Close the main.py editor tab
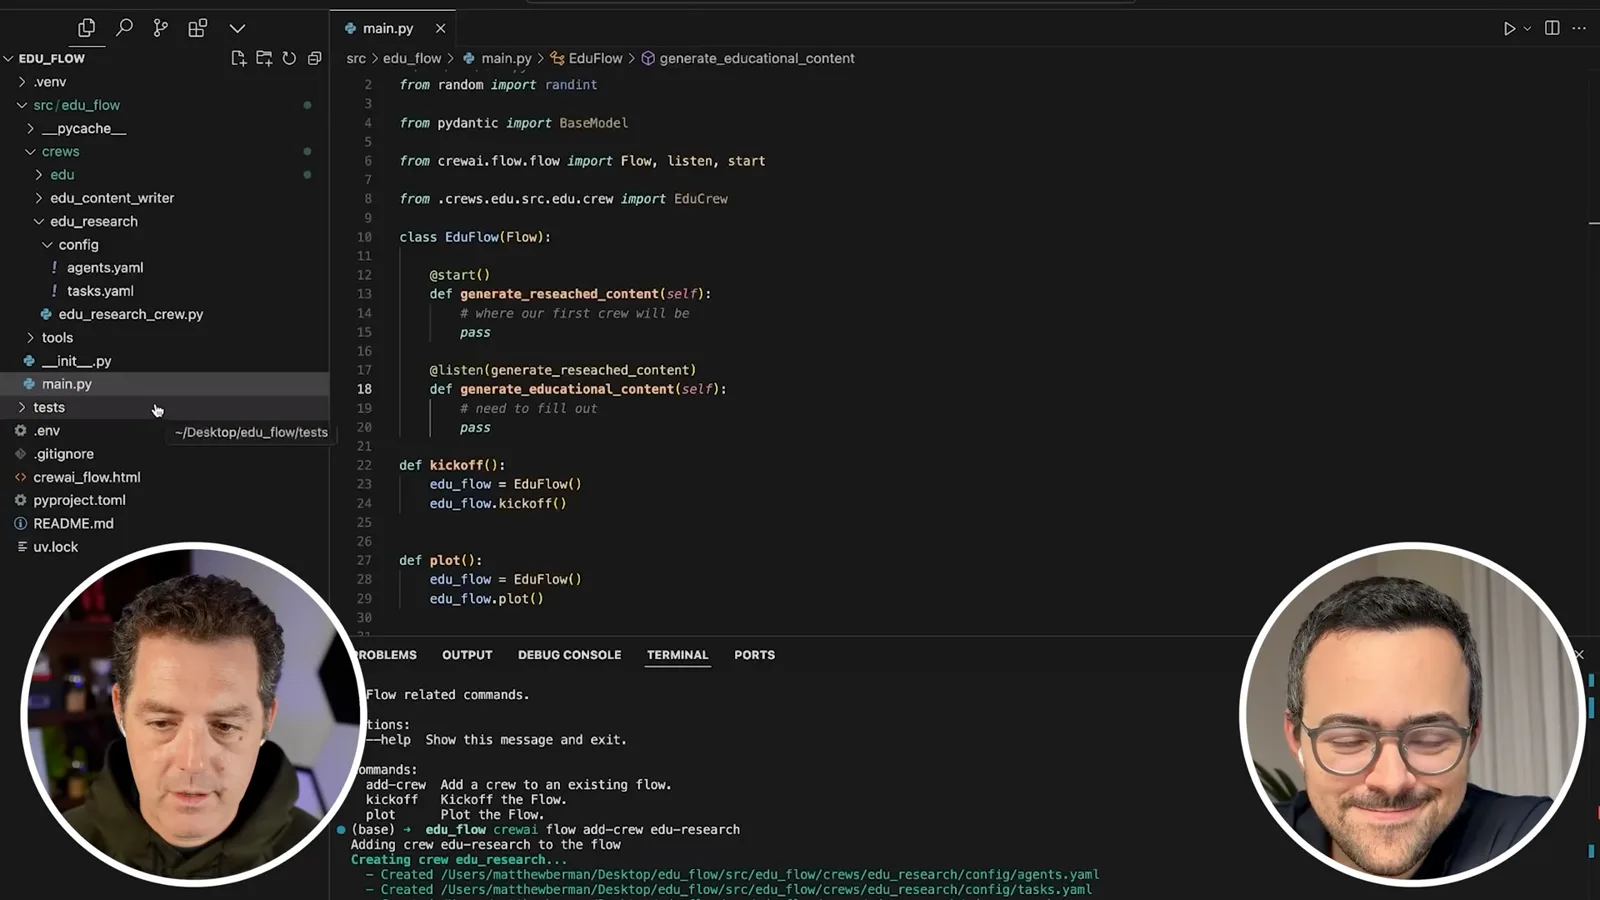This screenshot has height=900, width=1600. click(440, 28)
